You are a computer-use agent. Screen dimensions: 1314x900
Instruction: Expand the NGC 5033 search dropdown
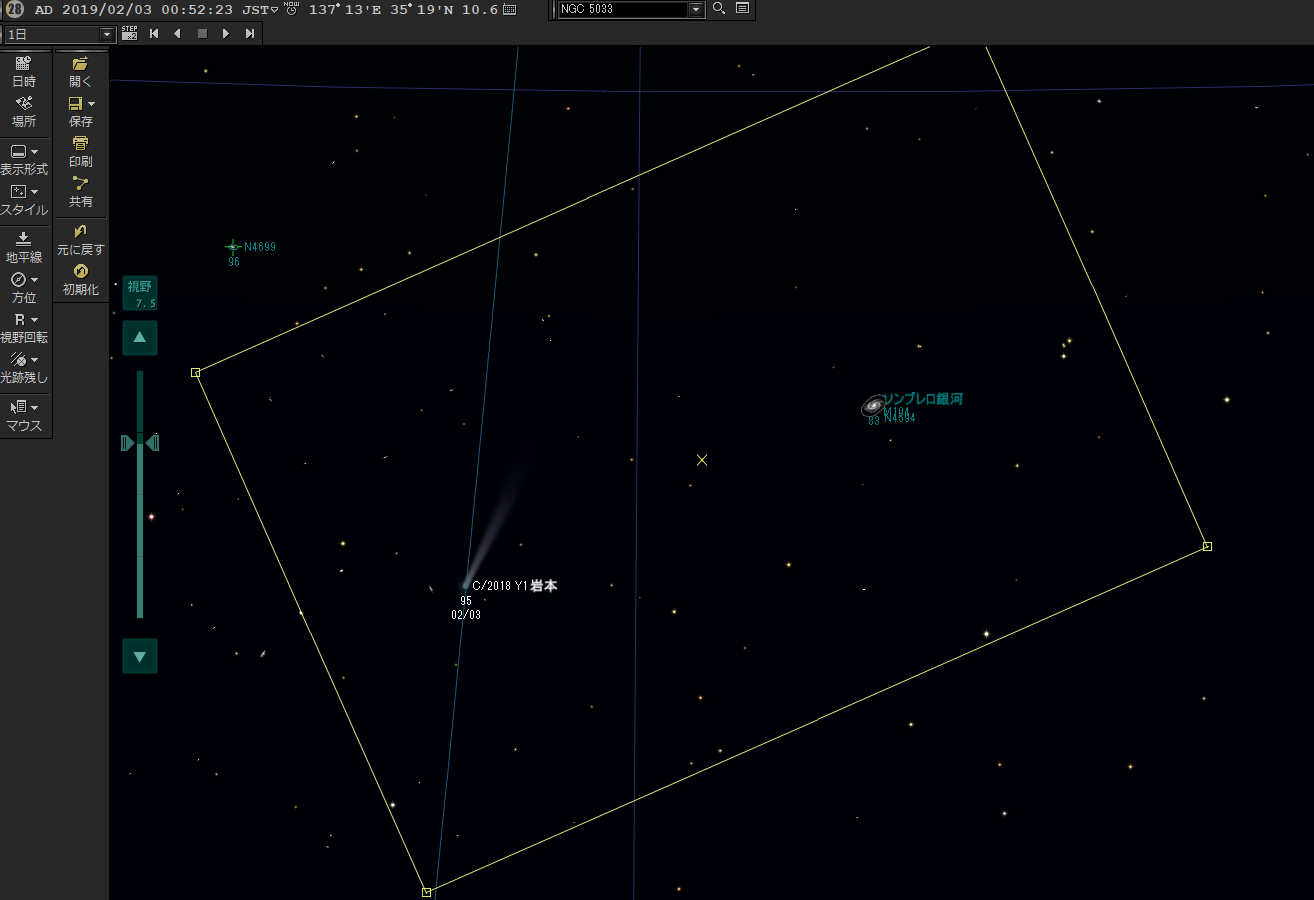(x=696, y=9)
